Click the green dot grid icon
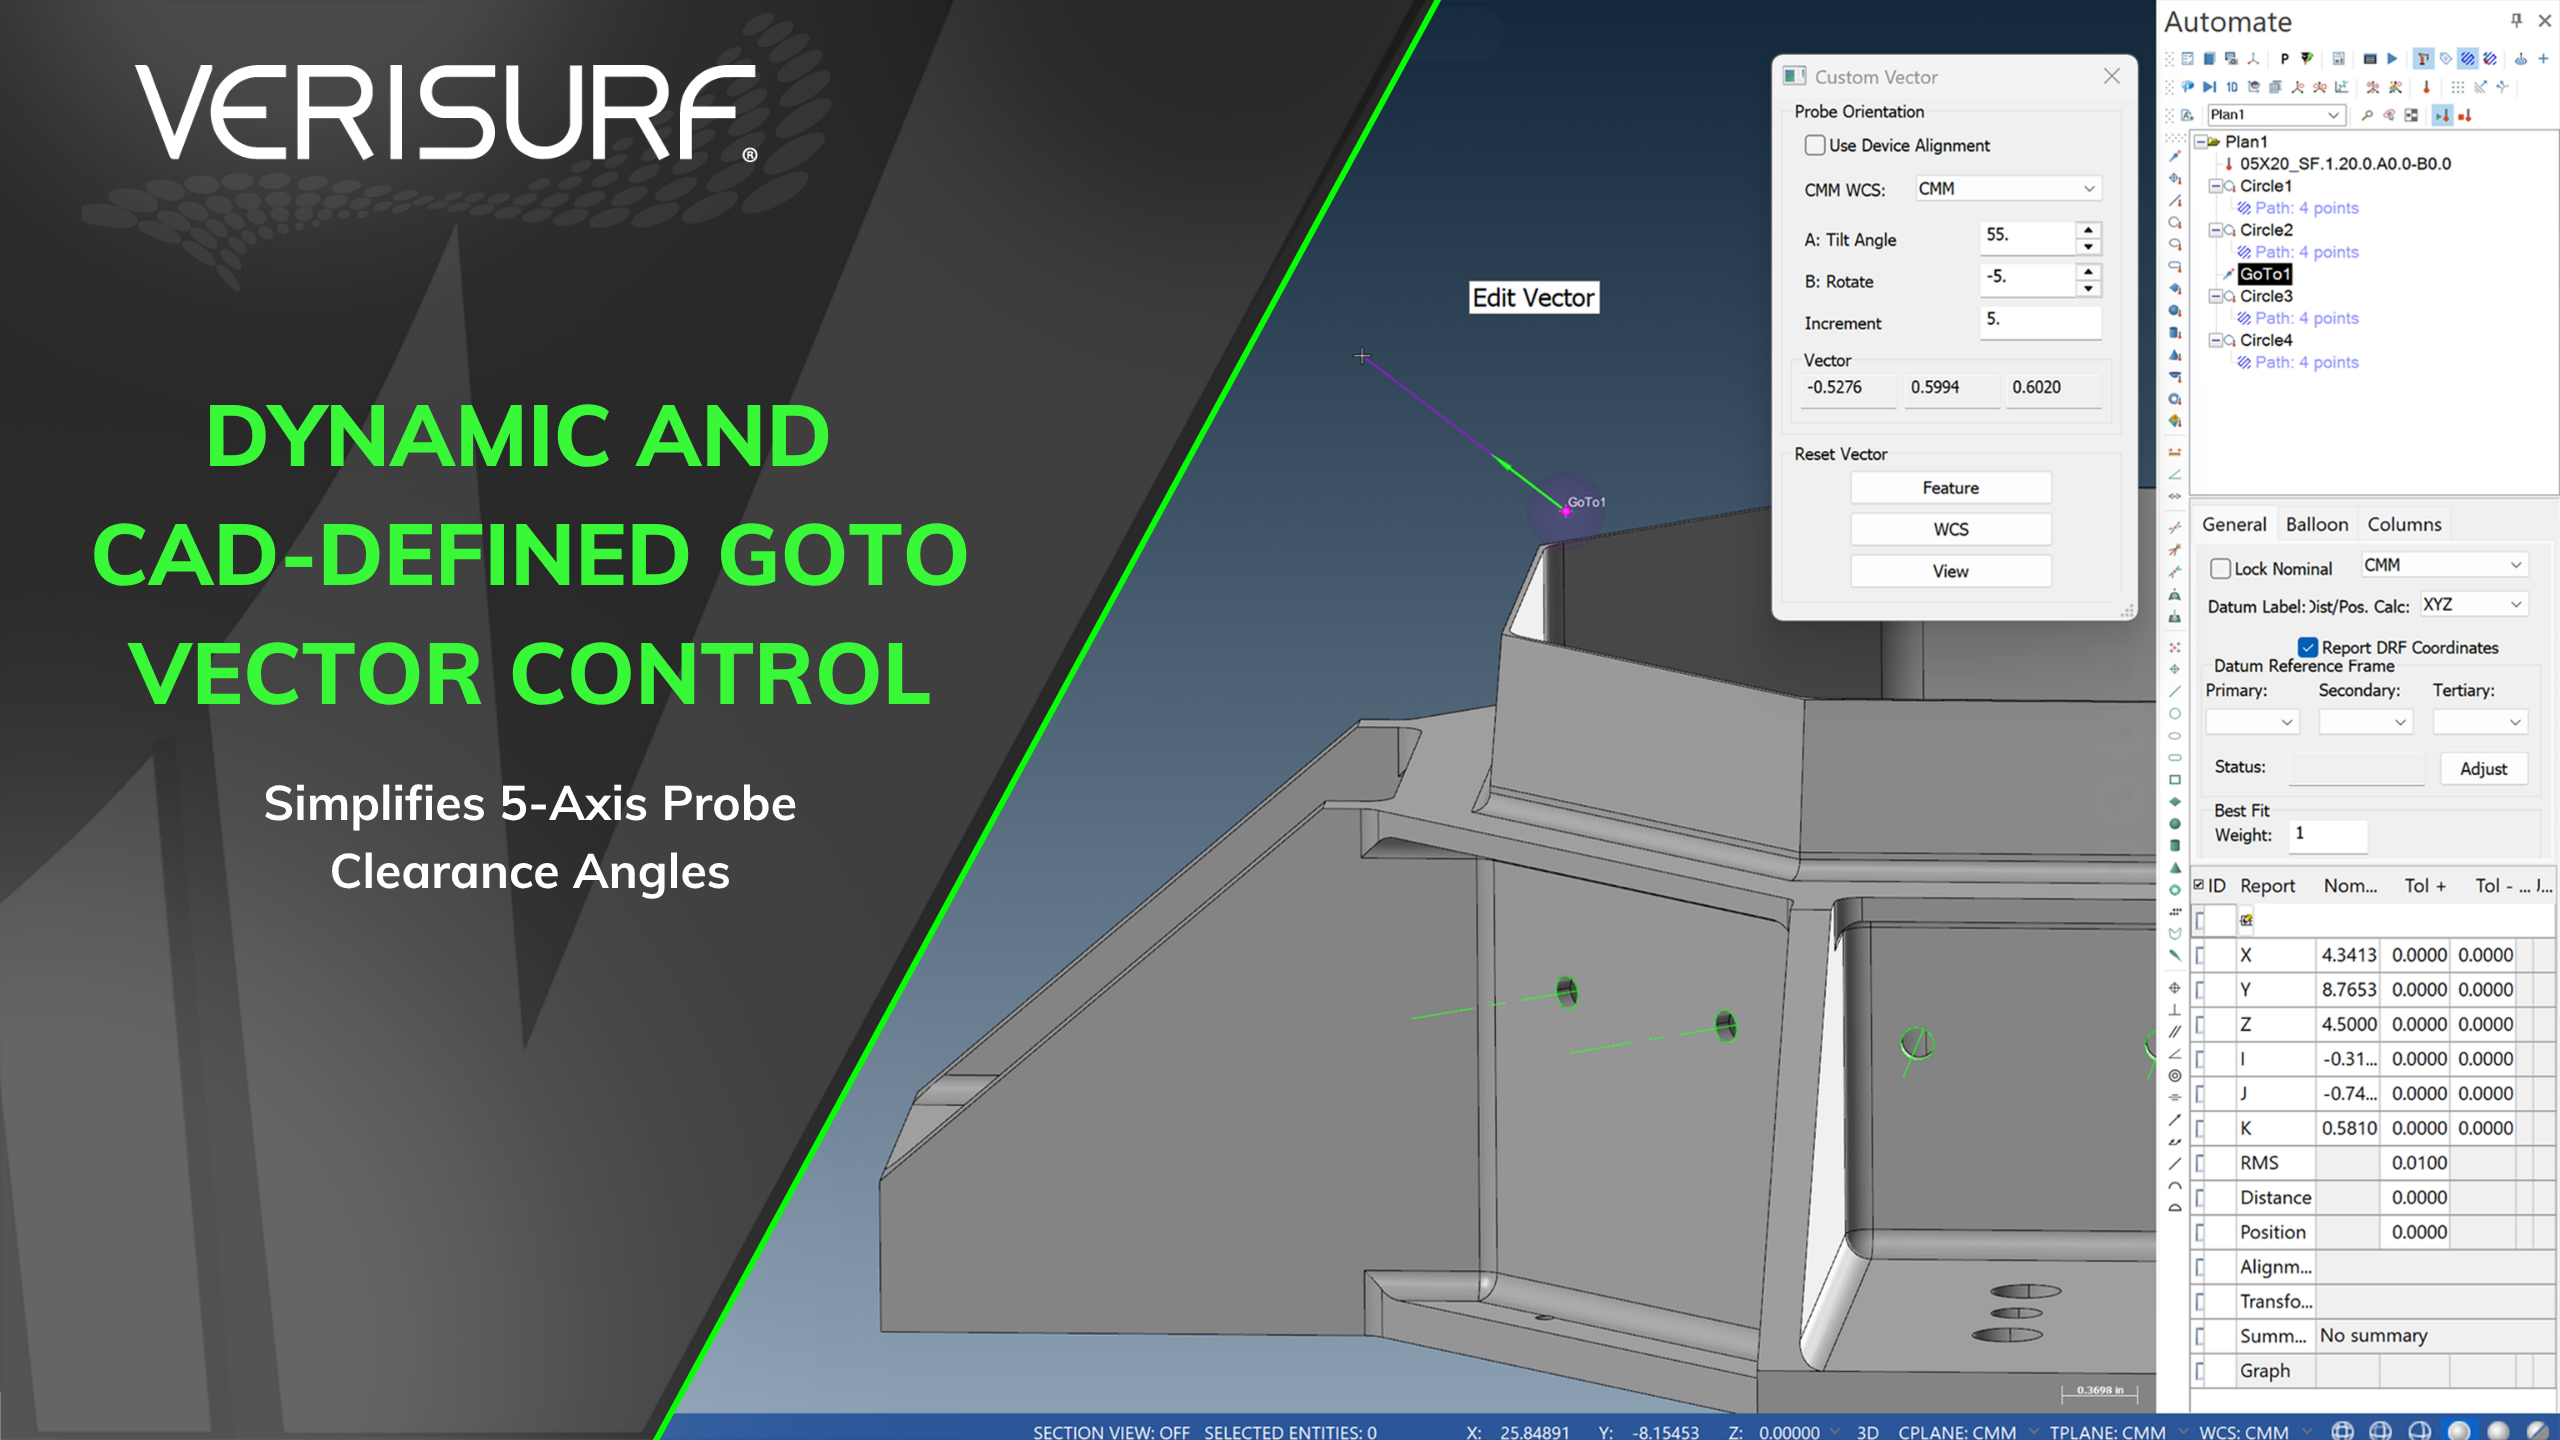Screen dimensions: 2560x1440 point(2458,87)
